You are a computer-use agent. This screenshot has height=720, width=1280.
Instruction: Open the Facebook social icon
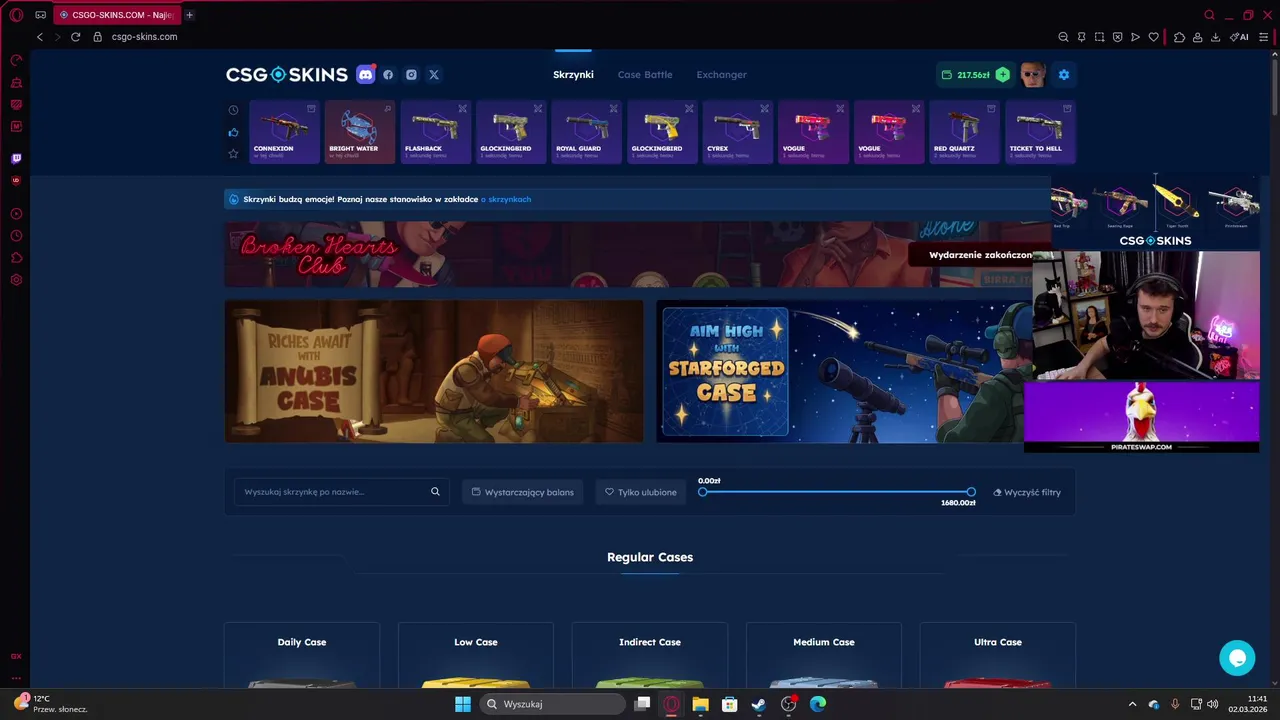(388, 75)
